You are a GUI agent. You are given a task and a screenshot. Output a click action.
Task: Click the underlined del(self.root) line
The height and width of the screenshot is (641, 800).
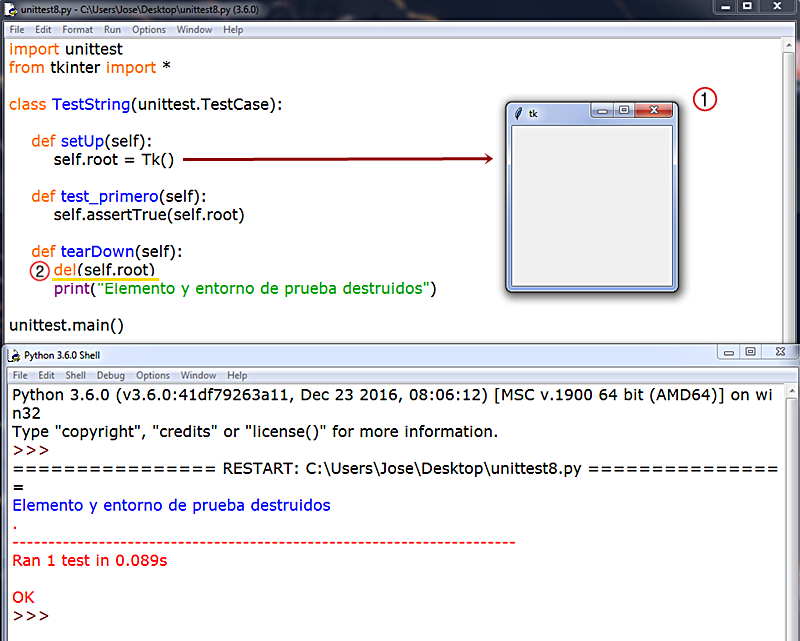coord(106,270)
